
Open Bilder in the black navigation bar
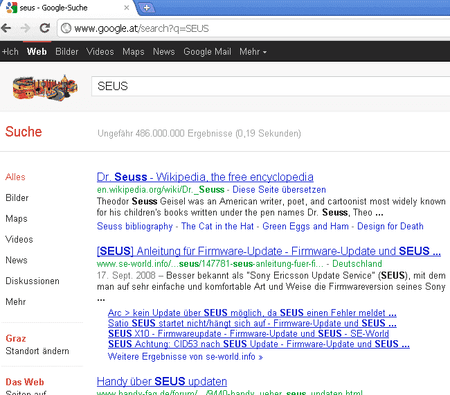point(67,52)
